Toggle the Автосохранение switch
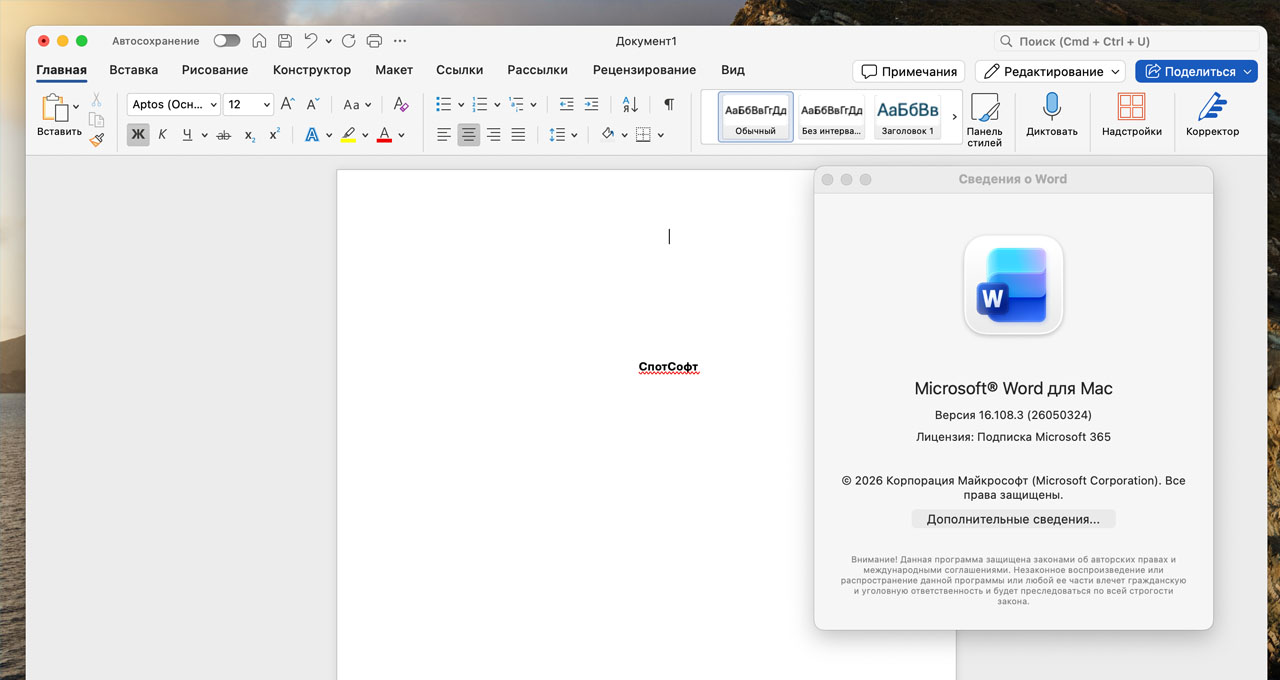Image resolution: width=1280 pixels, height=680 pixels. (227, 41)
